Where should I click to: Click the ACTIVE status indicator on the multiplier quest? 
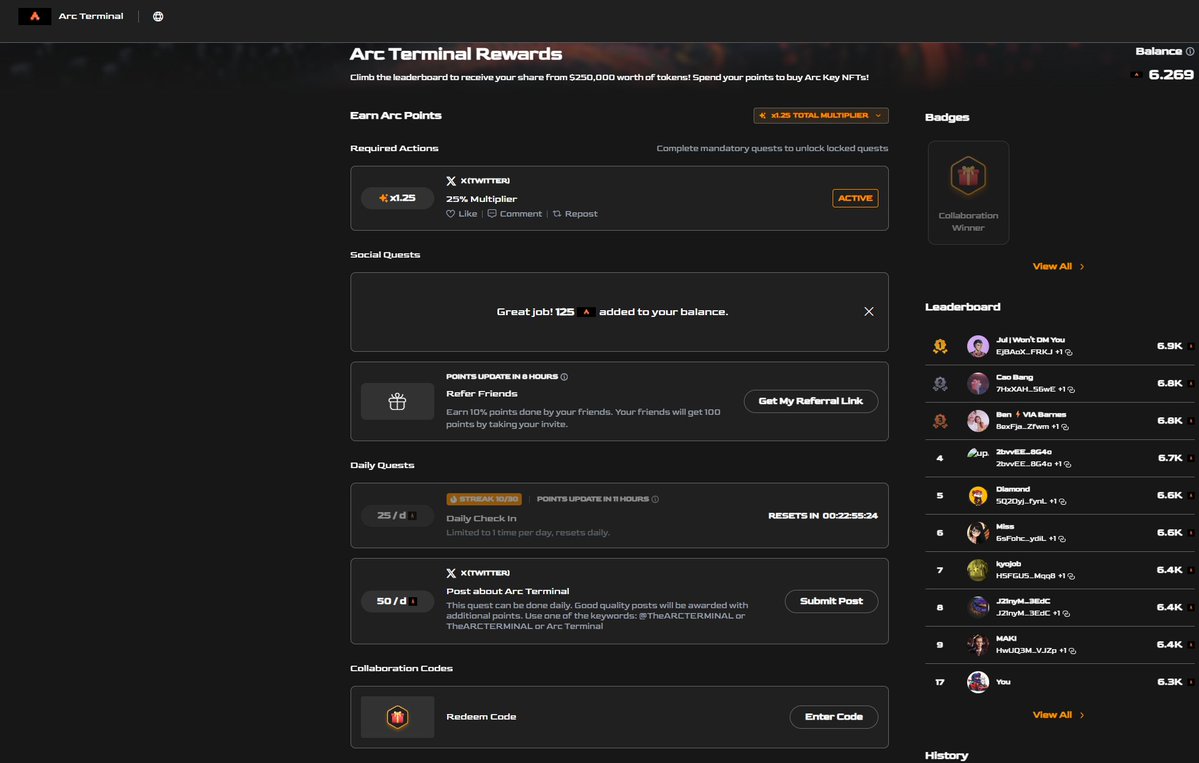(855, 198)
